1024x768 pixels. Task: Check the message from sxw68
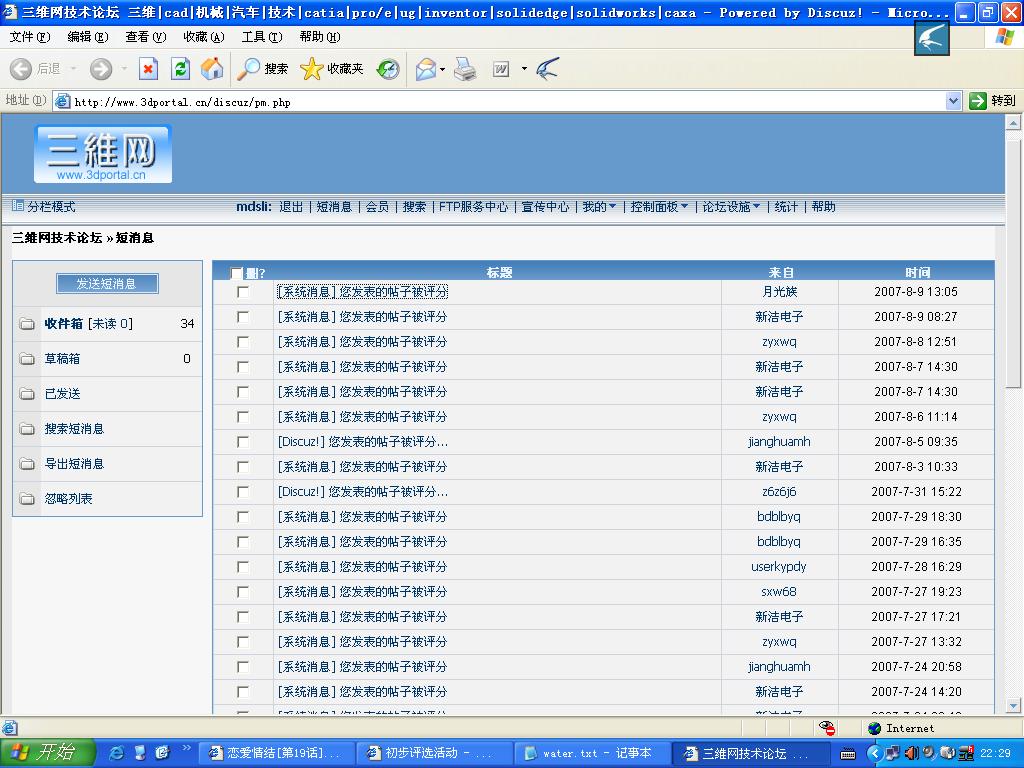pyautogui.click(x=243, y=592)
